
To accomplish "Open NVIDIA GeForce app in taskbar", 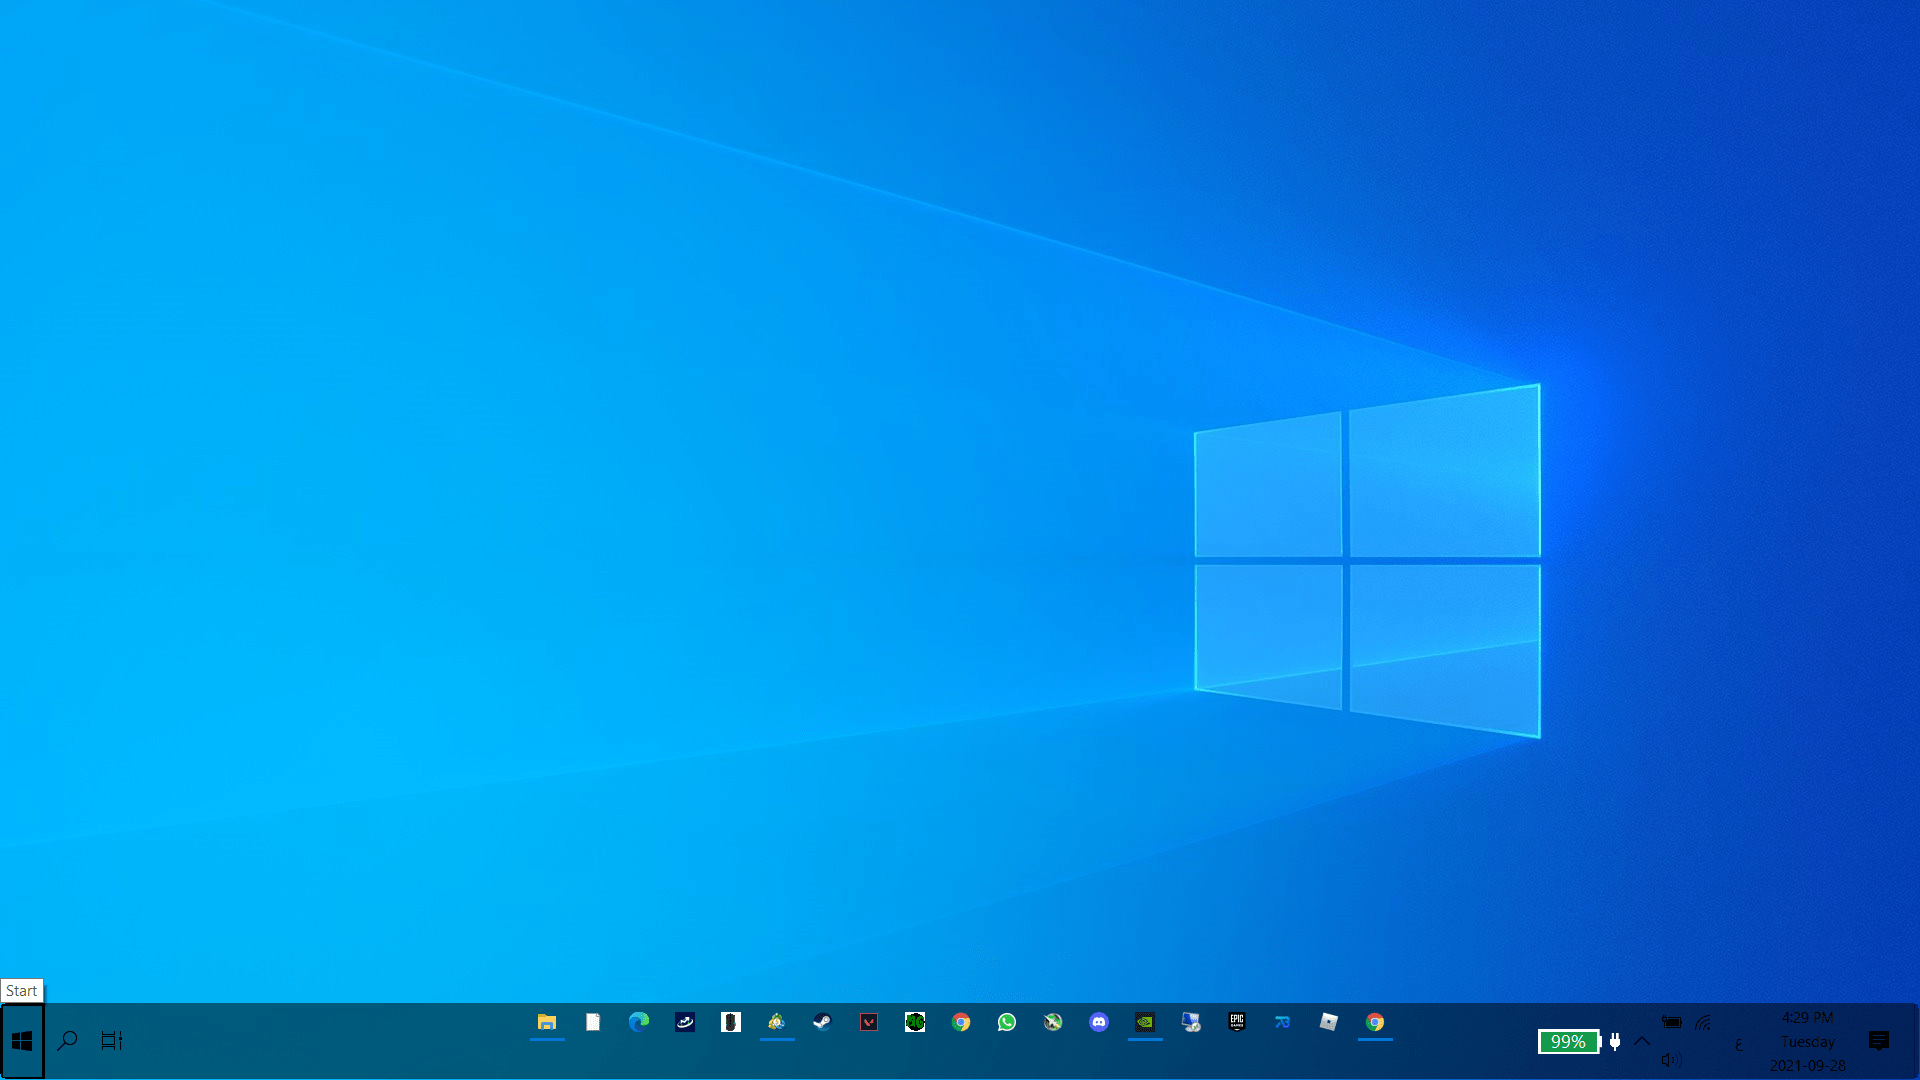I will pos(1145,1022).
